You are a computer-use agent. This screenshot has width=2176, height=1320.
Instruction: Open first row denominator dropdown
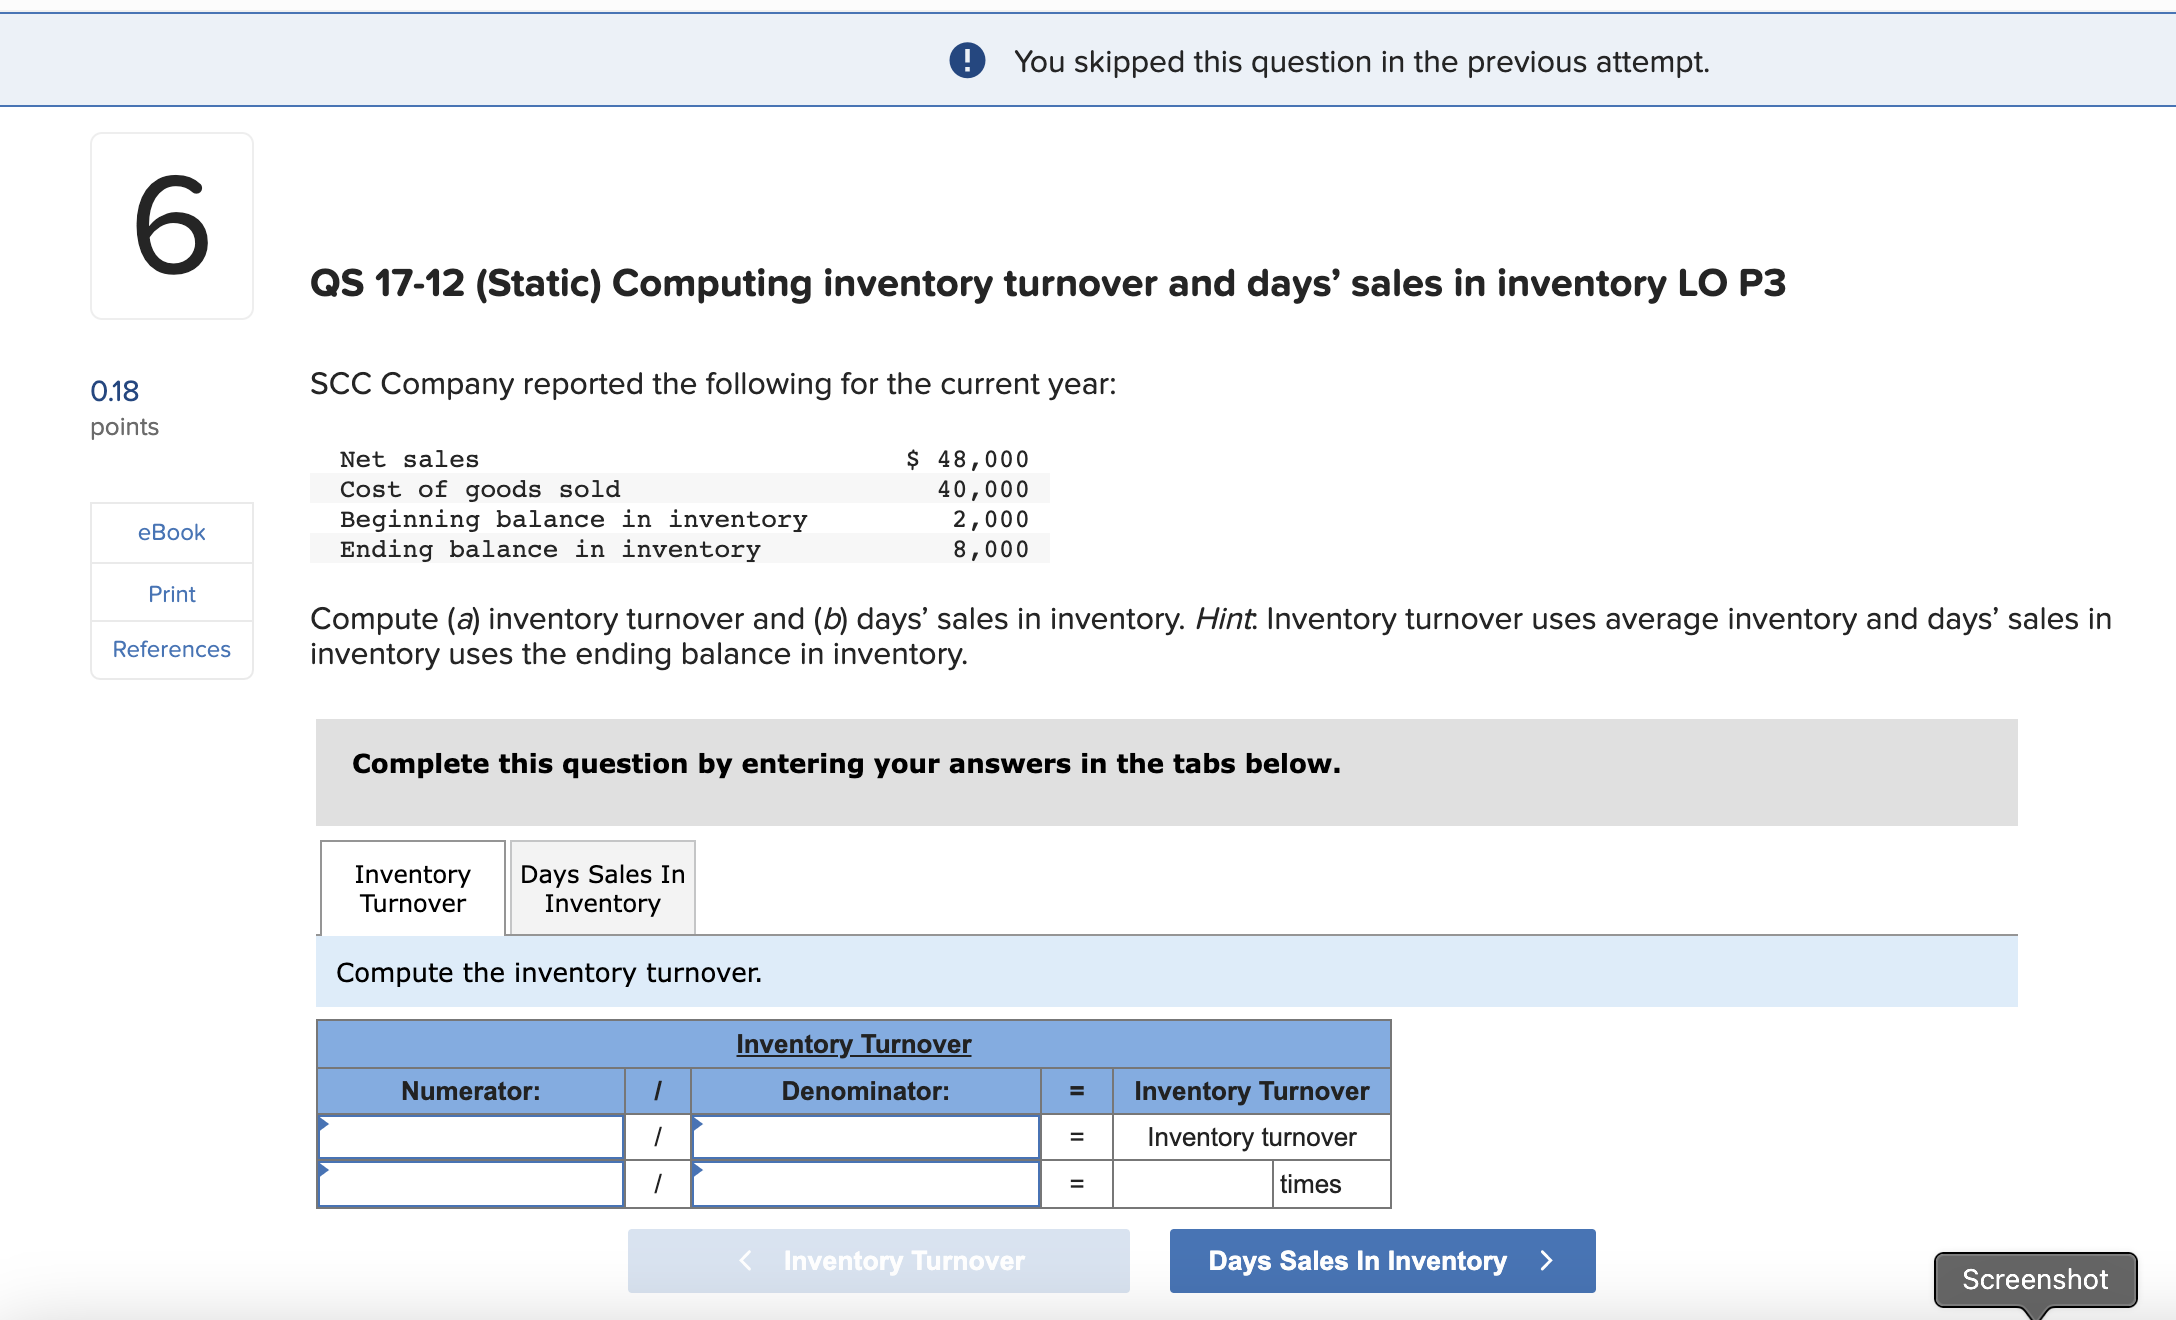pyautogui.click(x=865, y=1137)
